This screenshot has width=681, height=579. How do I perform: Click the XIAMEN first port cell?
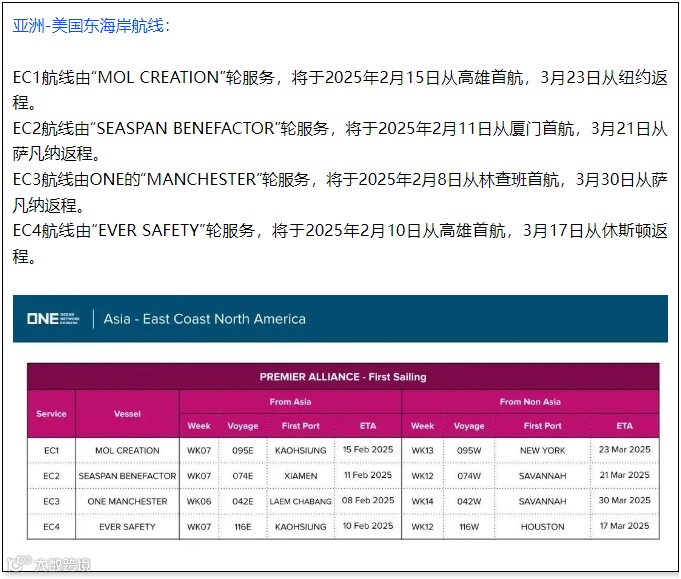click(301, 476)
